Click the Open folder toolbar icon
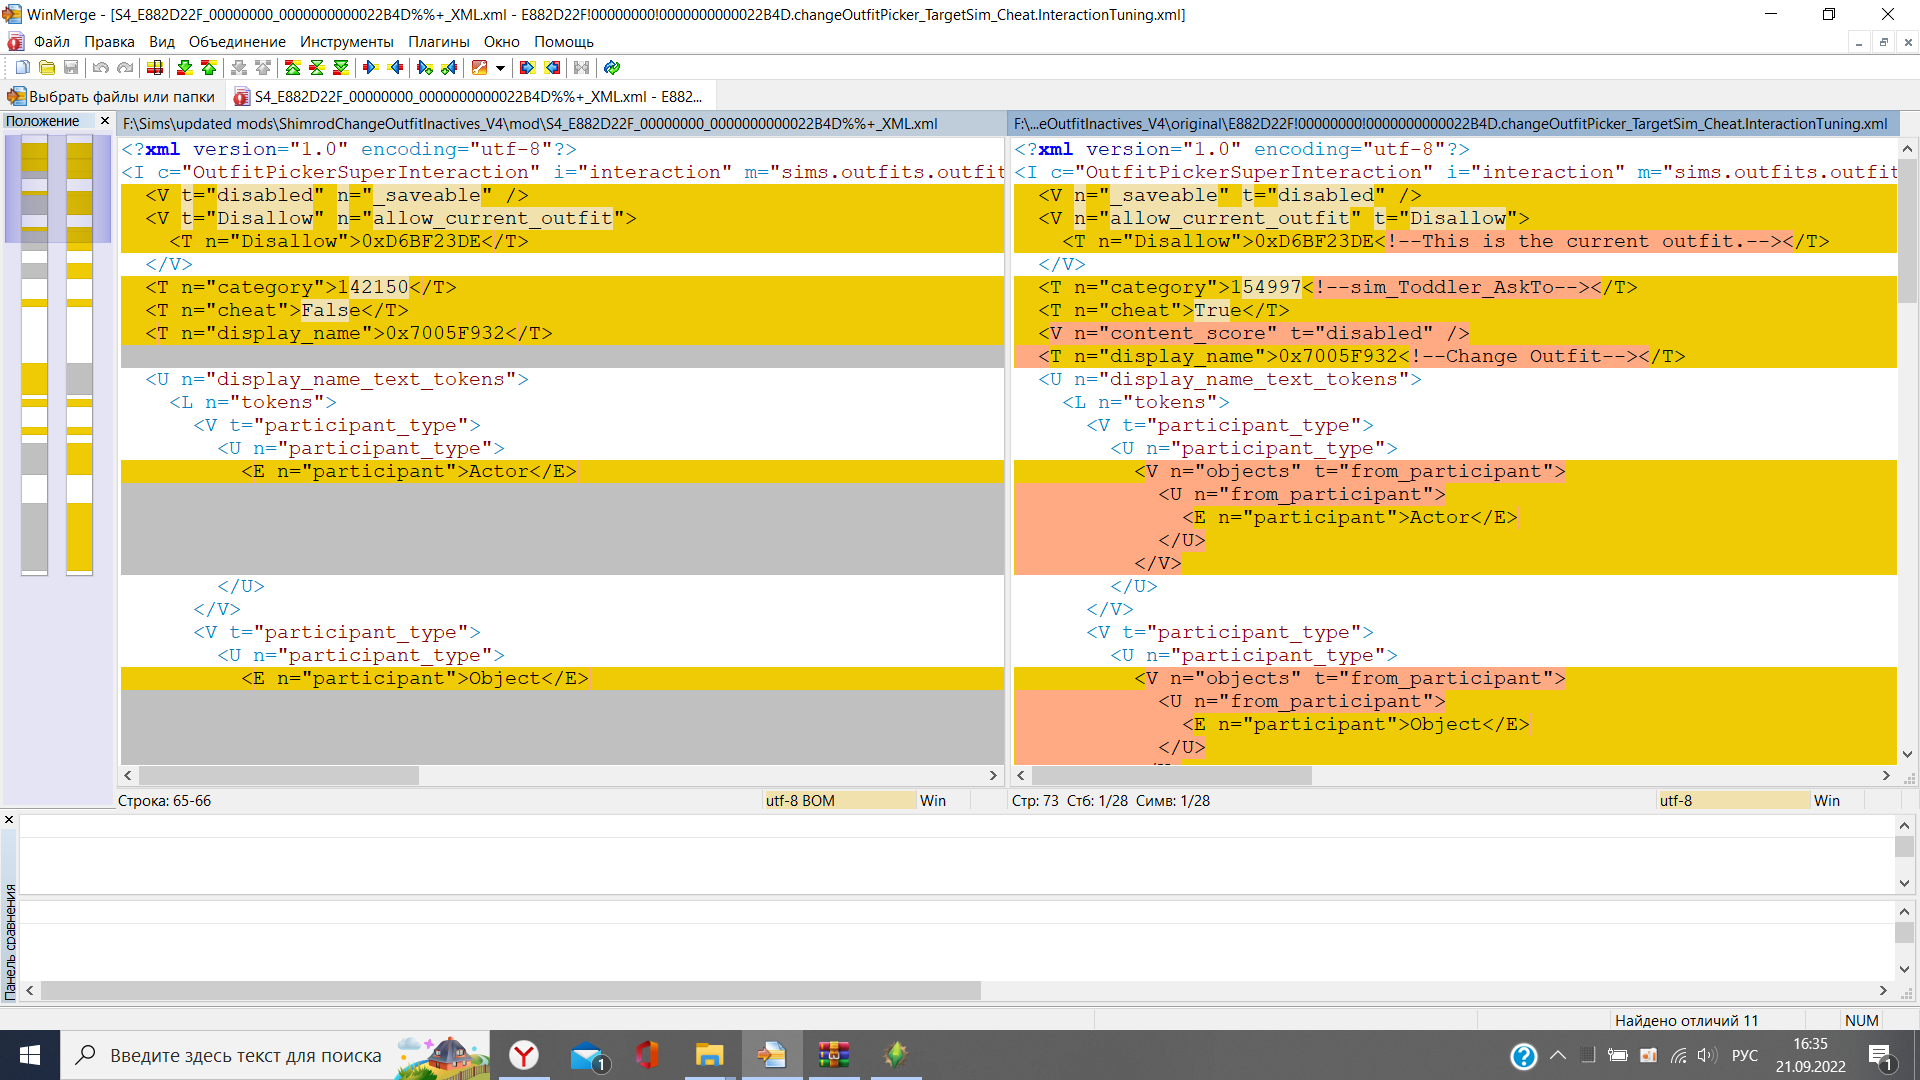Image resolution: width=1920 pixels, height=1080 pixels. [x=47, y=68]
